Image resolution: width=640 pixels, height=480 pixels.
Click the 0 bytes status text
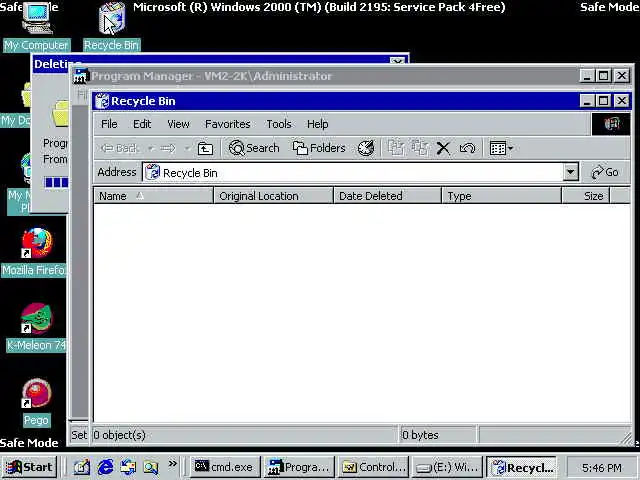tap(420, 435)
